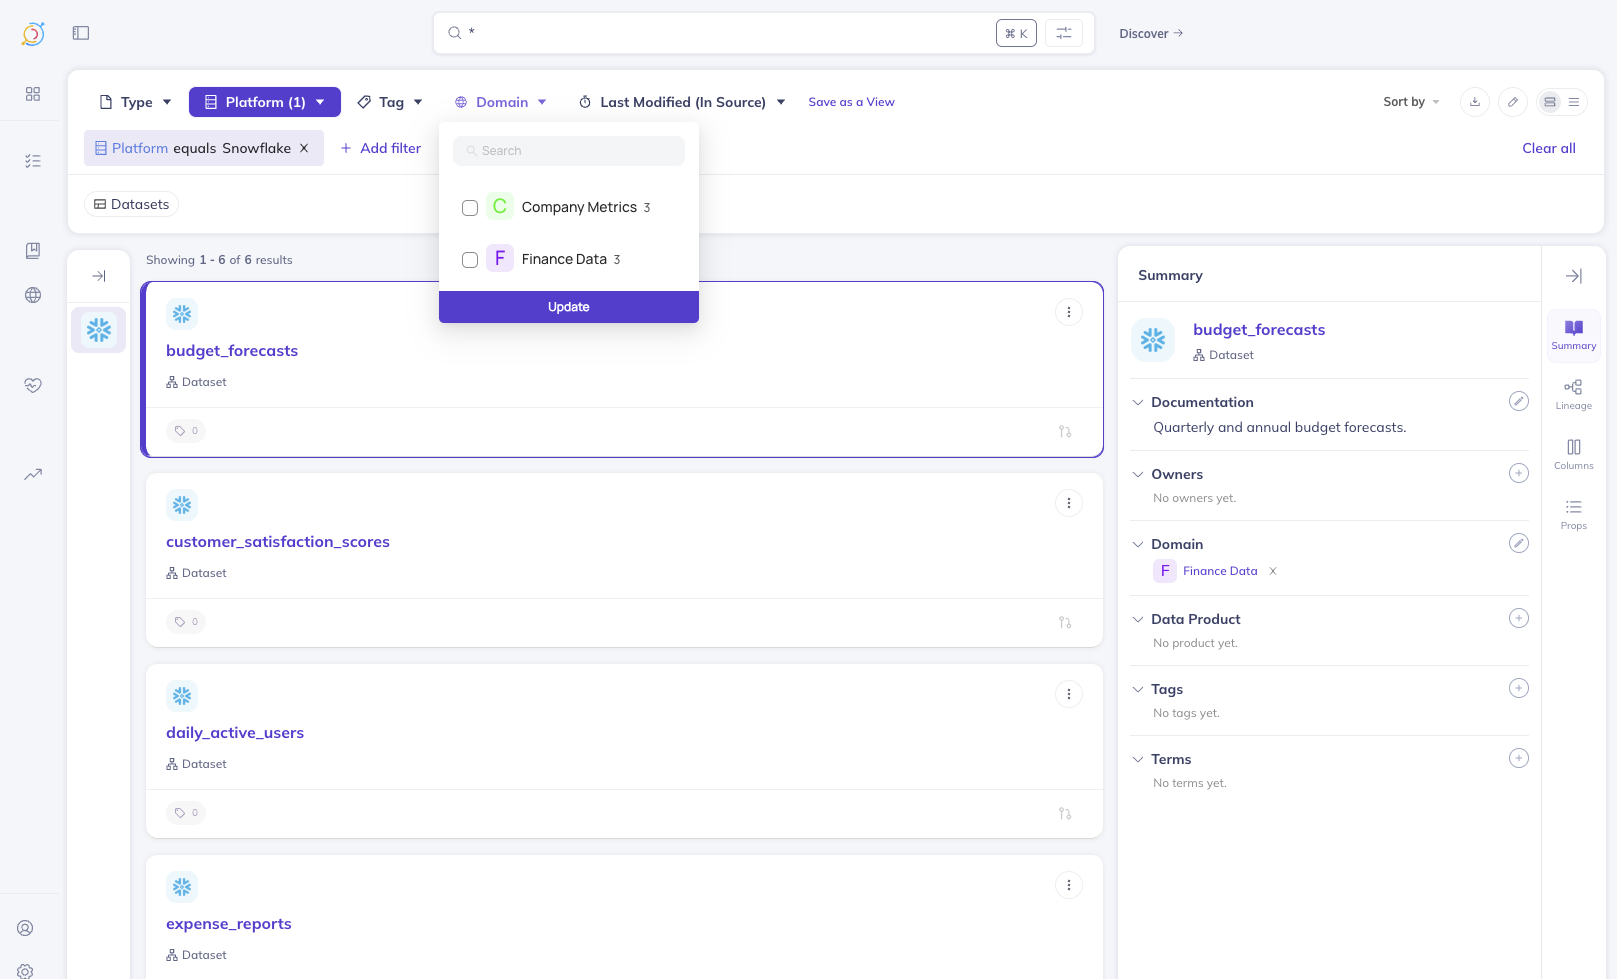The image size is (1617, 979).
Task: Open the search filter settings icon
Action: click(1064, 33)
